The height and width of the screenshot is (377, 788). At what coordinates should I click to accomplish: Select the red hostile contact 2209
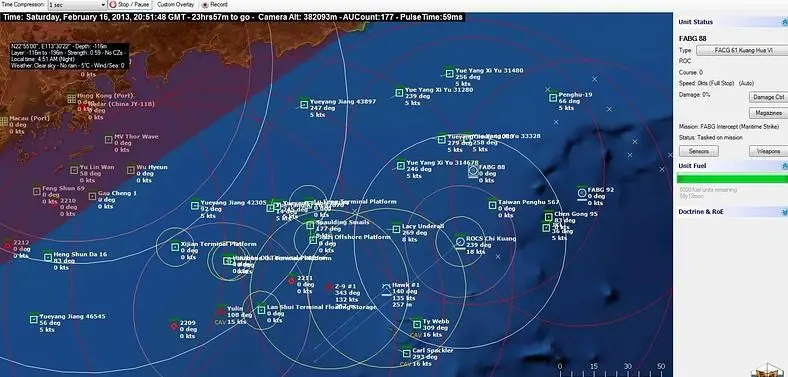click(174, 326)
